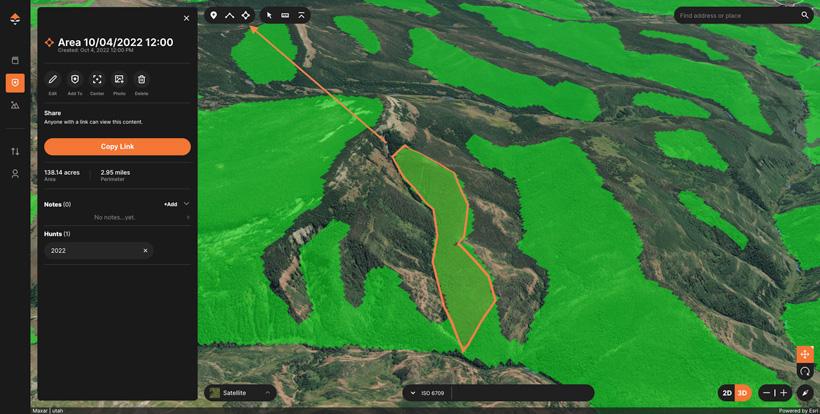
Task: Click the Copy Link button
Action: coord(117,146)
